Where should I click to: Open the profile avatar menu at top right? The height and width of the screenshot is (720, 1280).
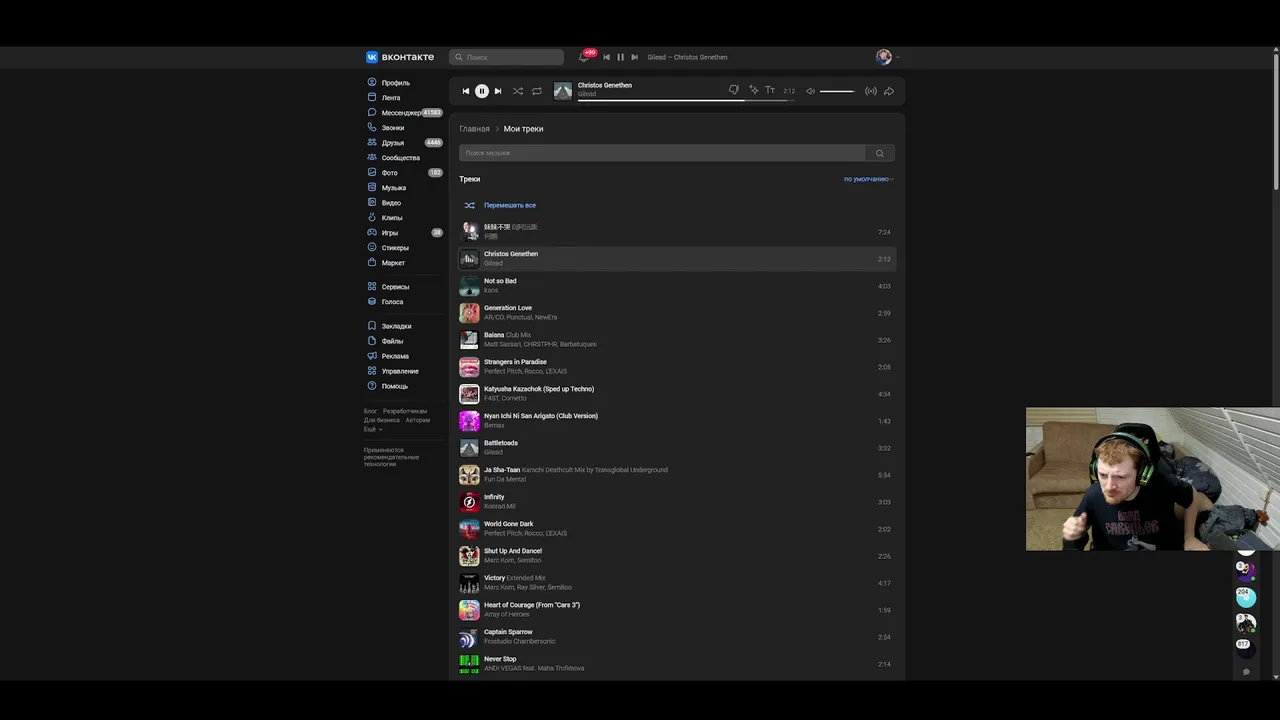tap(887, 57)
